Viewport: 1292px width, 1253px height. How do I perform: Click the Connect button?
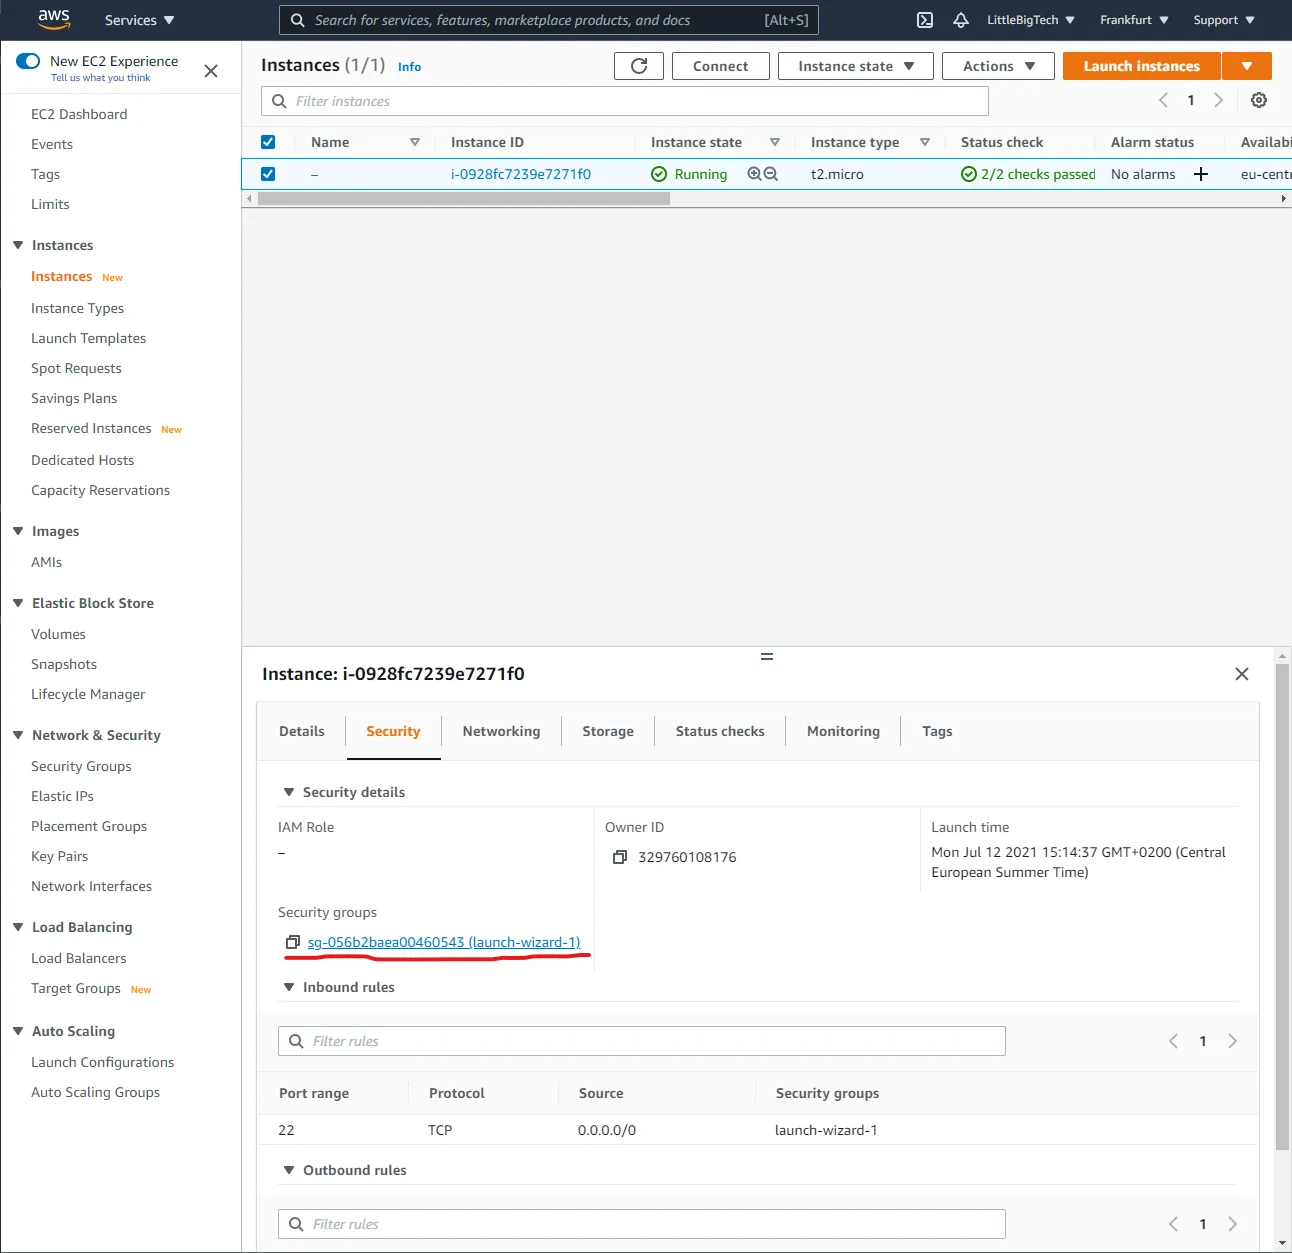click(x=720, y=66)
